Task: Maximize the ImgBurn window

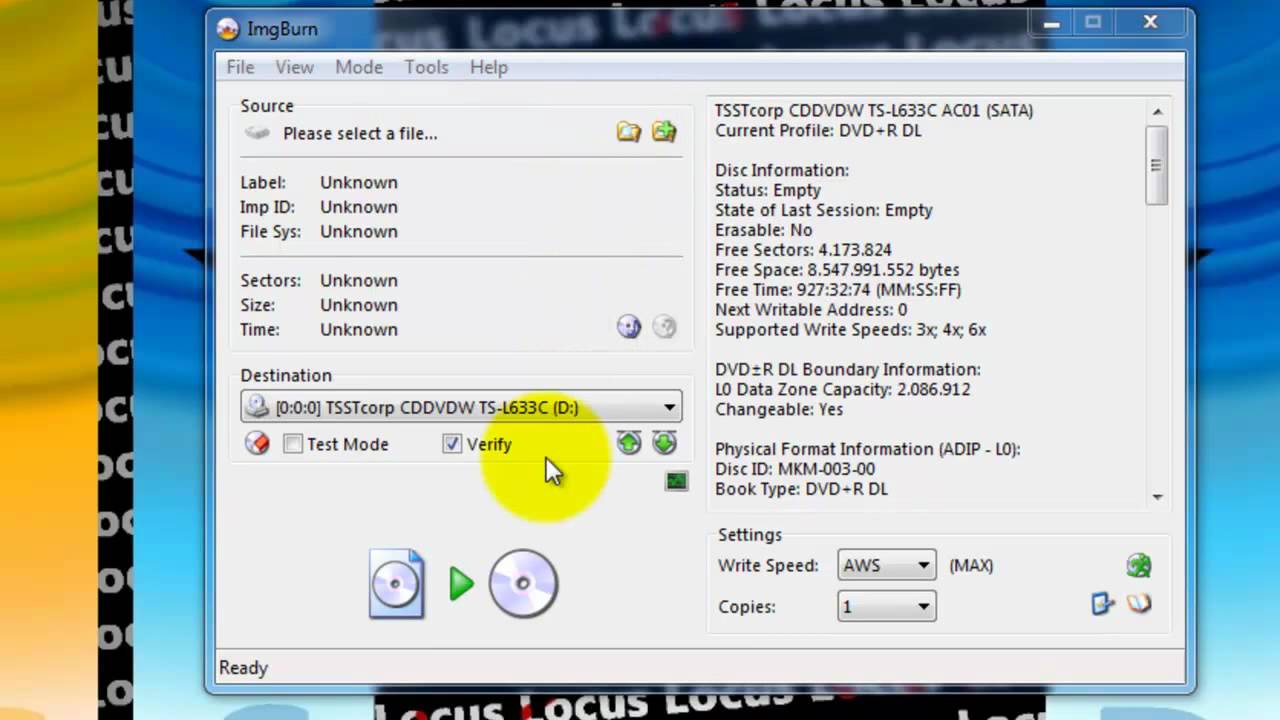Action: click(x=1093, y=22)
